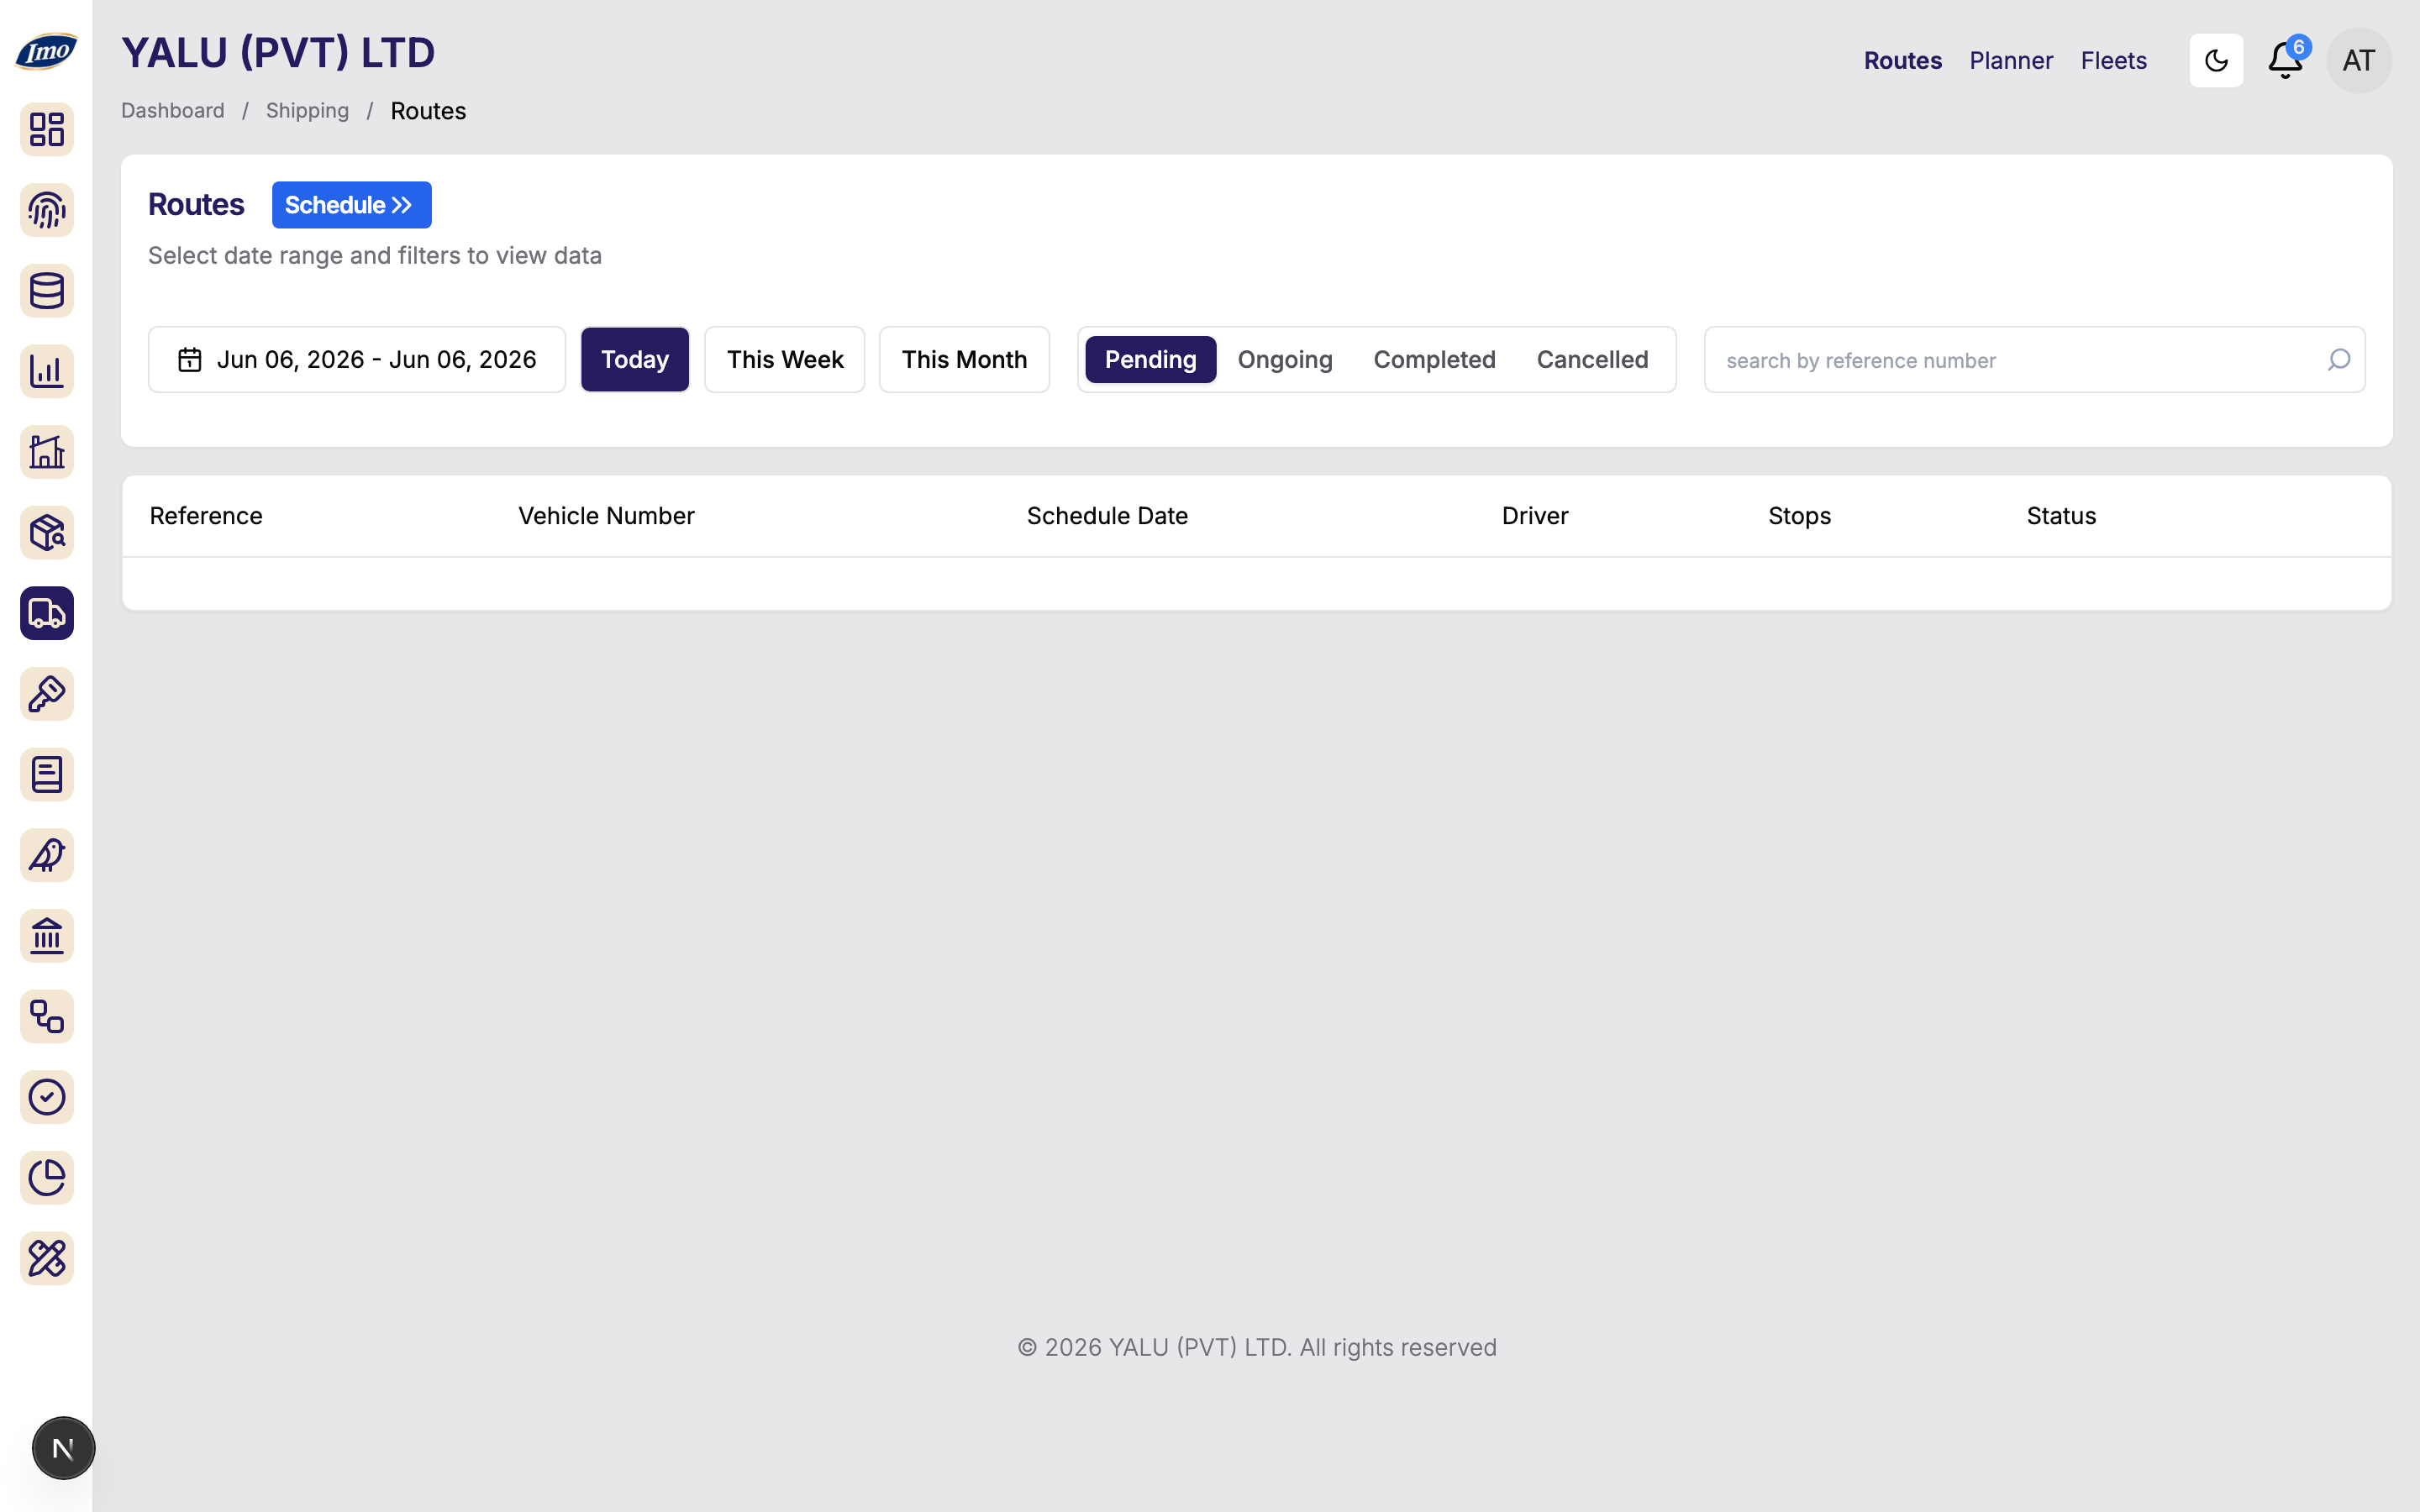Image resolution: width=2420 pixels, height=1512 pixels.
Task: Open the bar chart sidebar icon
Action: pyautogui.click(x=47, y=371)
